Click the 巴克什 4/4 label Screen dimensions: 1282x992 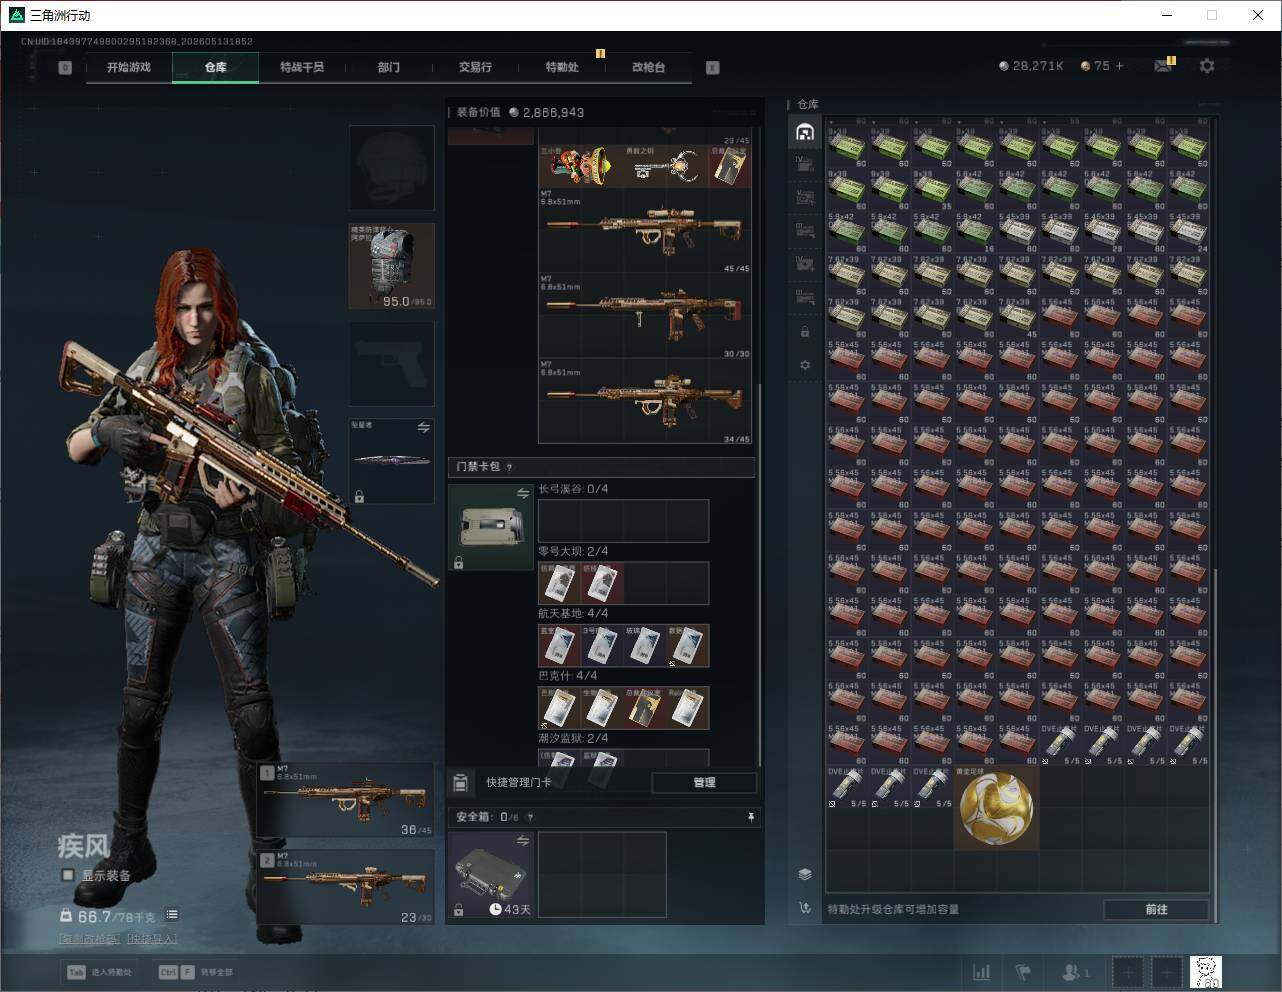tap(567, 675)
